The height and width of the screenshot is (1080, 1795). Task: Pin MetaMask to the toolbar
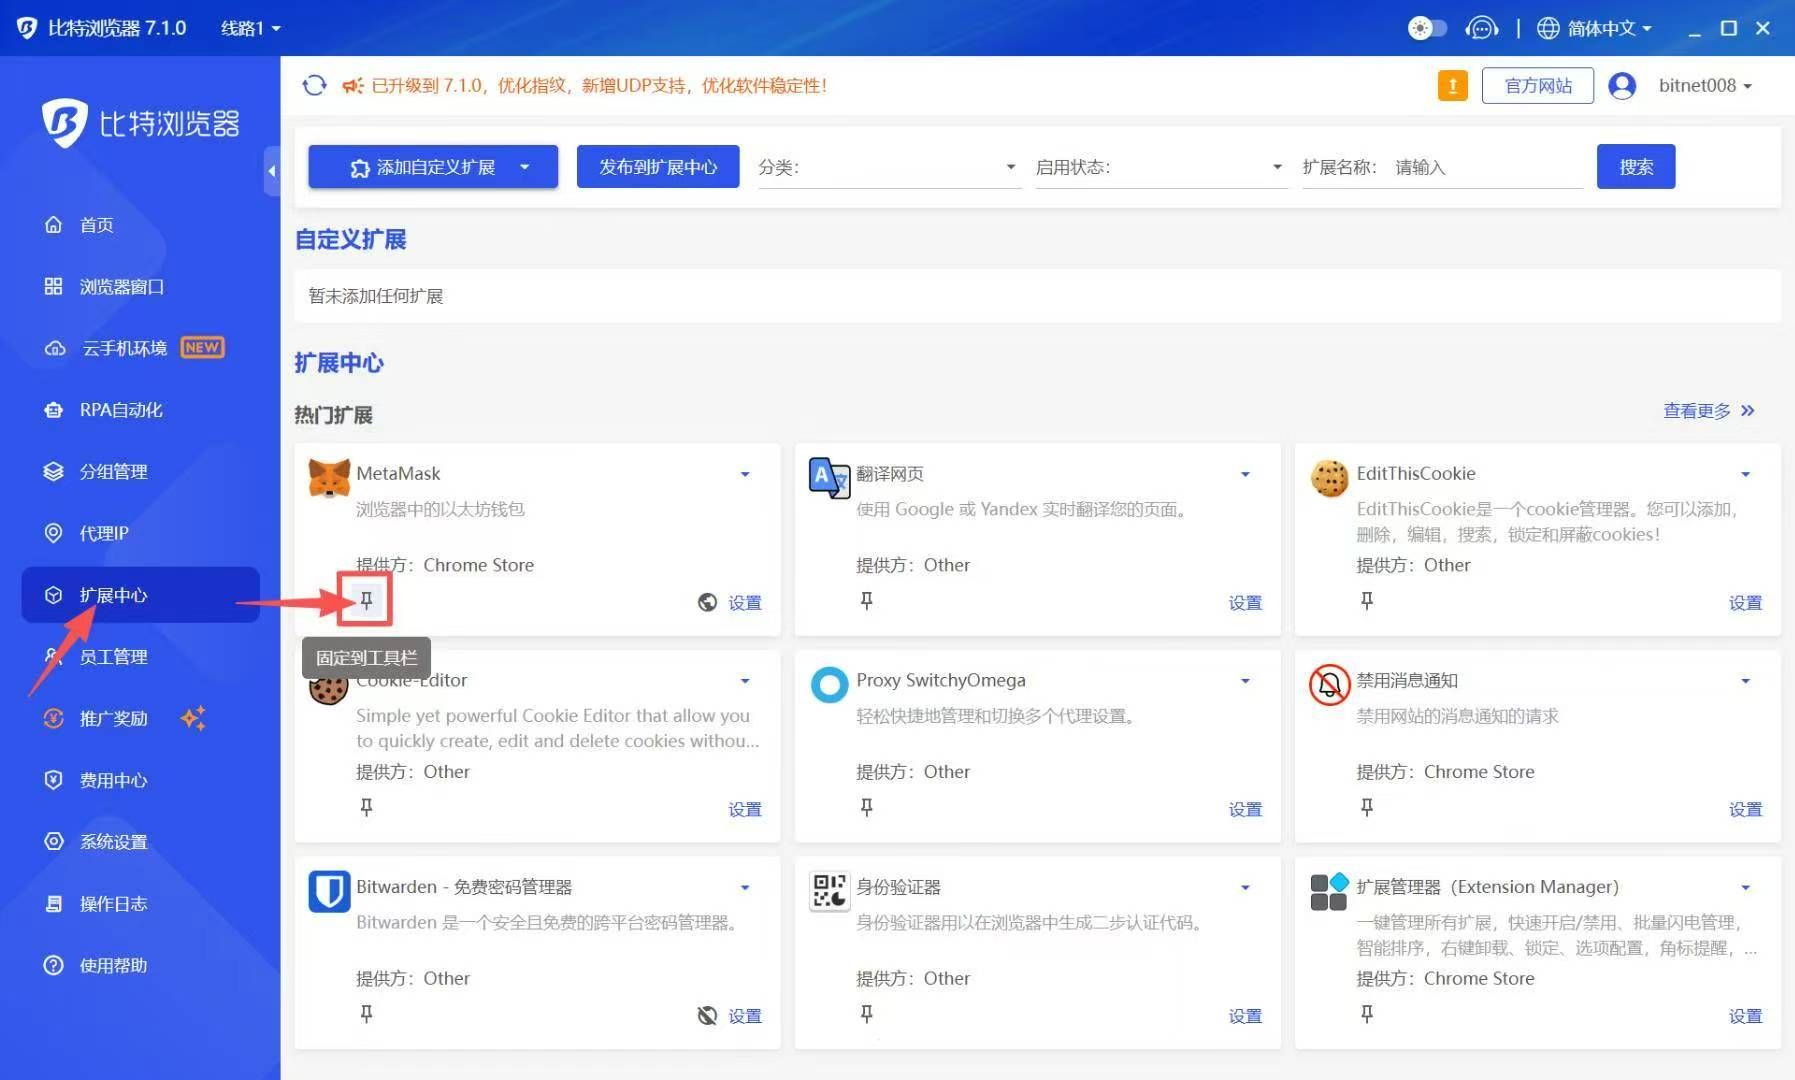coord(366,600)
